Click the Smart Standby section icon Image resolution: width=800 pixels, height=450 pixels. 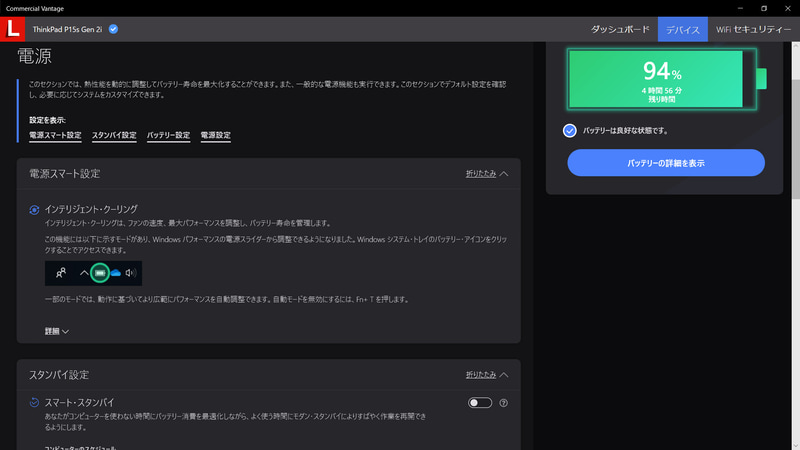click(34, 403)
